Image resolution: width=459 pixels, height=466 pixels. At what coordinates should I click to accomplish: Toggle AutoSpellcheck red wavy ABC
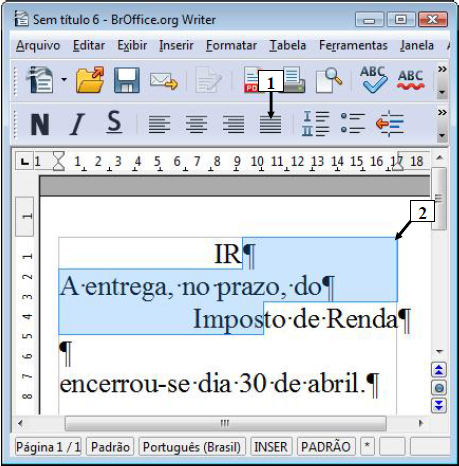(x=411, y=80)
